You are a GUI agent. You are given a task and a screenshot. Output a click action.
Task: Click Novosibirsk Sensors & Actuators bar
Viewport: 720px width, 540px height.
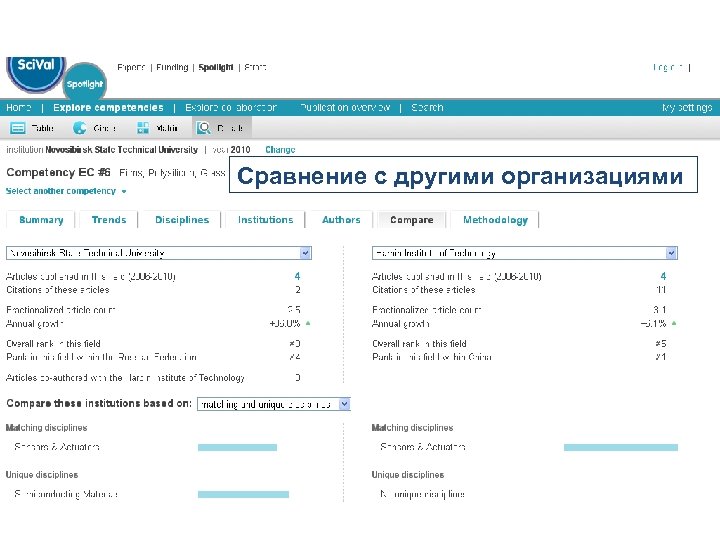point(237,447)
